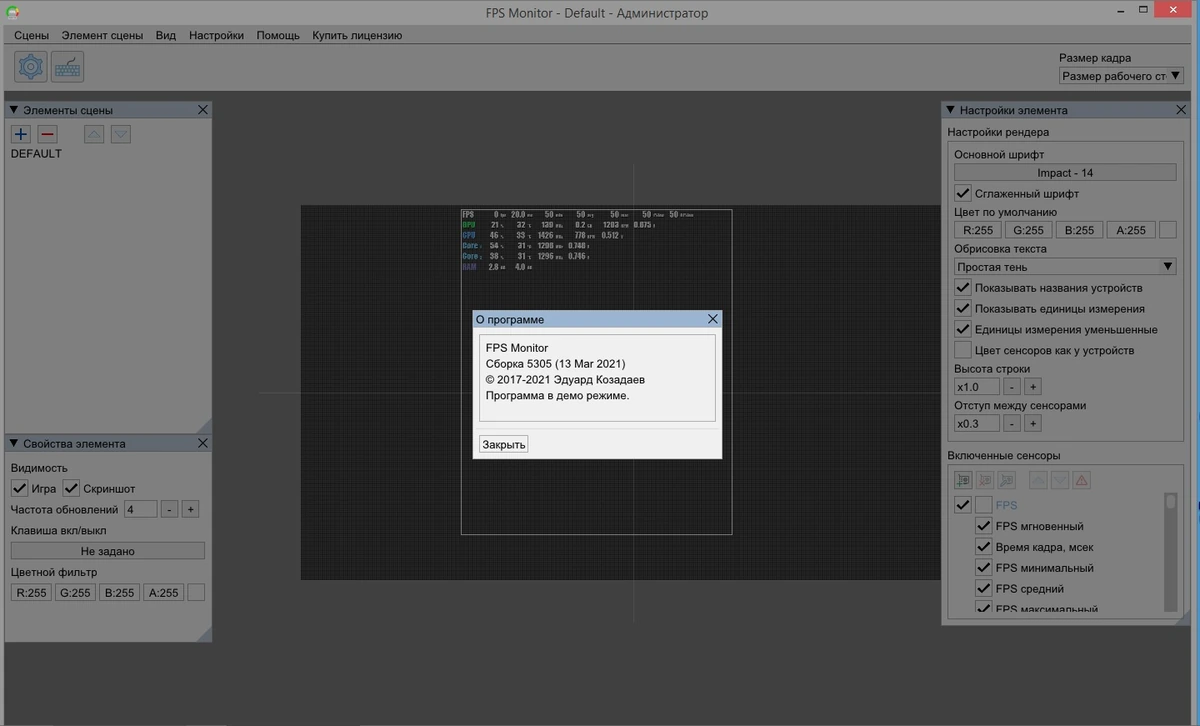Image resolution: width=1200 pixels, height=726 pixels.
Task: Uncheck the Время кадра, мсек sensor
Action: [x=983, y=547]
